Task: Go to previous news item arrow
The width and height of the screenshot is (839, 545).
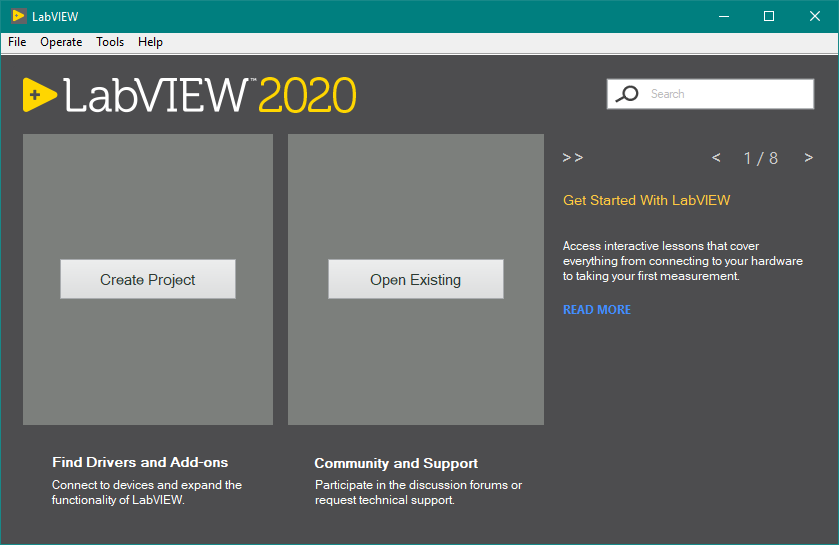Action: pos(716,158)
